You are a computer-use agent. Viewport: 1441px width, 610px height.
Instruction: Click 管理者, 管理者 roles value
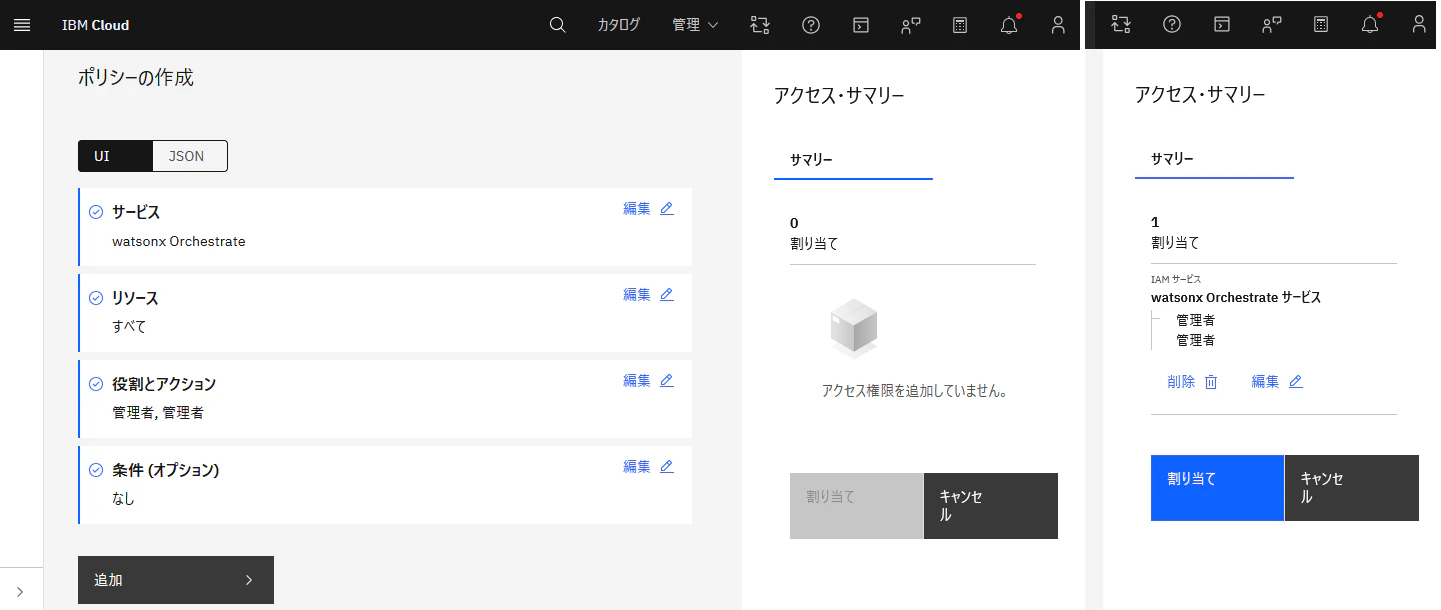158,412
